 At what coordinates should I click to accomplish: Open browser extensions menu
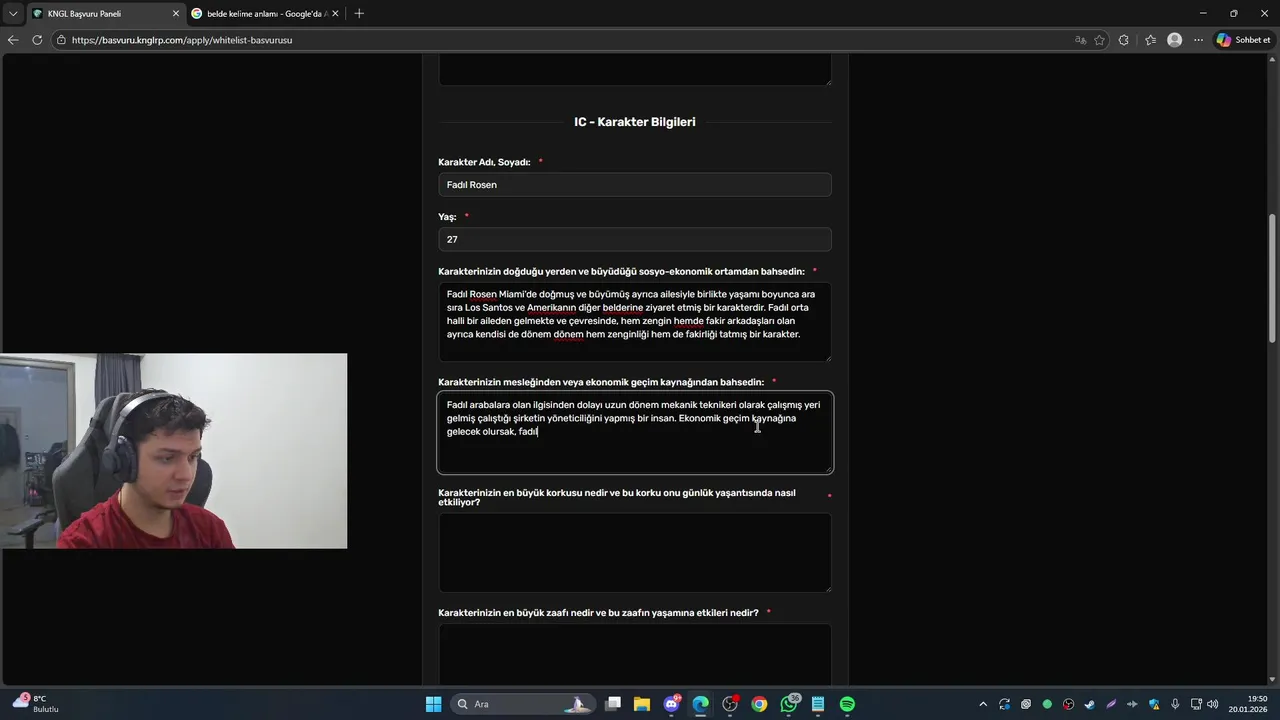tap(1124, 40)
